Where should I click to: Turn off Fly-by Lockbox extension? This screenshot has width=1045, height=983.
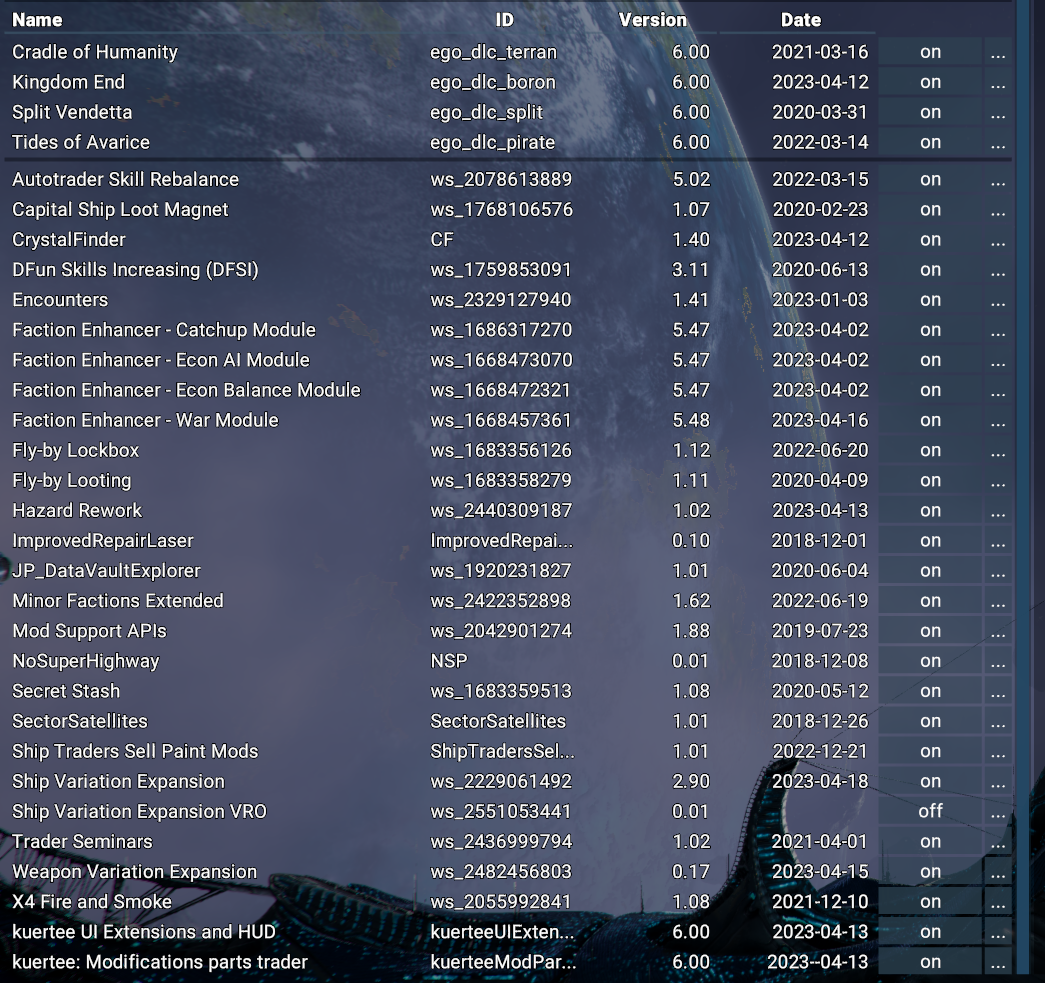(x=930, y=450)
